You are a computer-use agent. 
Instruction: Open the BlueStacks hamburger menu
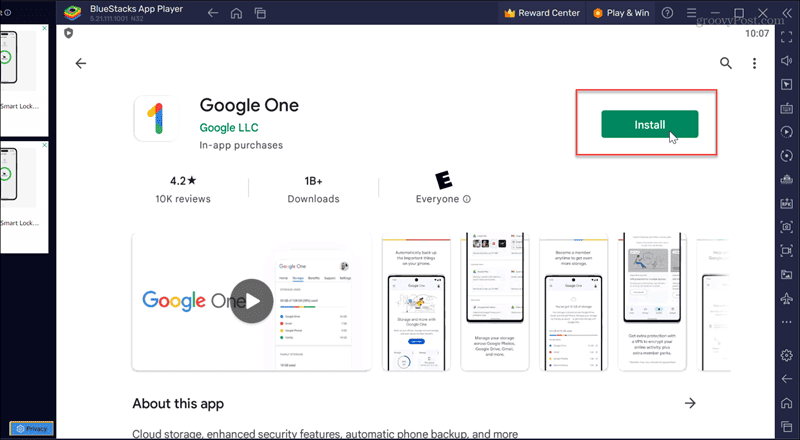click(691, 13)
